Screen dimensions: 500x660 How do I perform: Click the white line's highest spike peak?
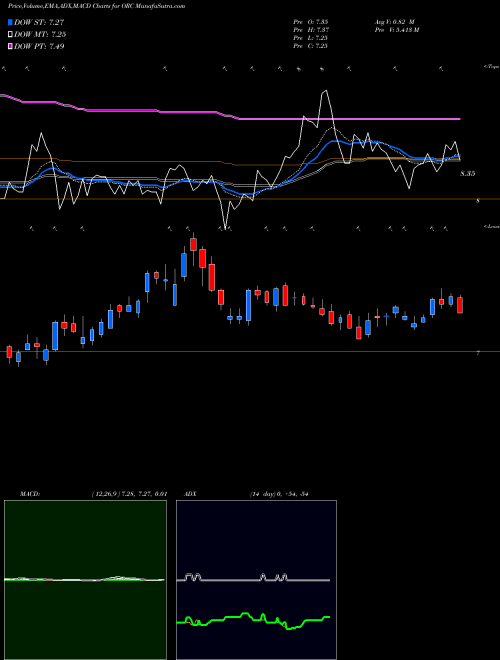coord(324,90)
